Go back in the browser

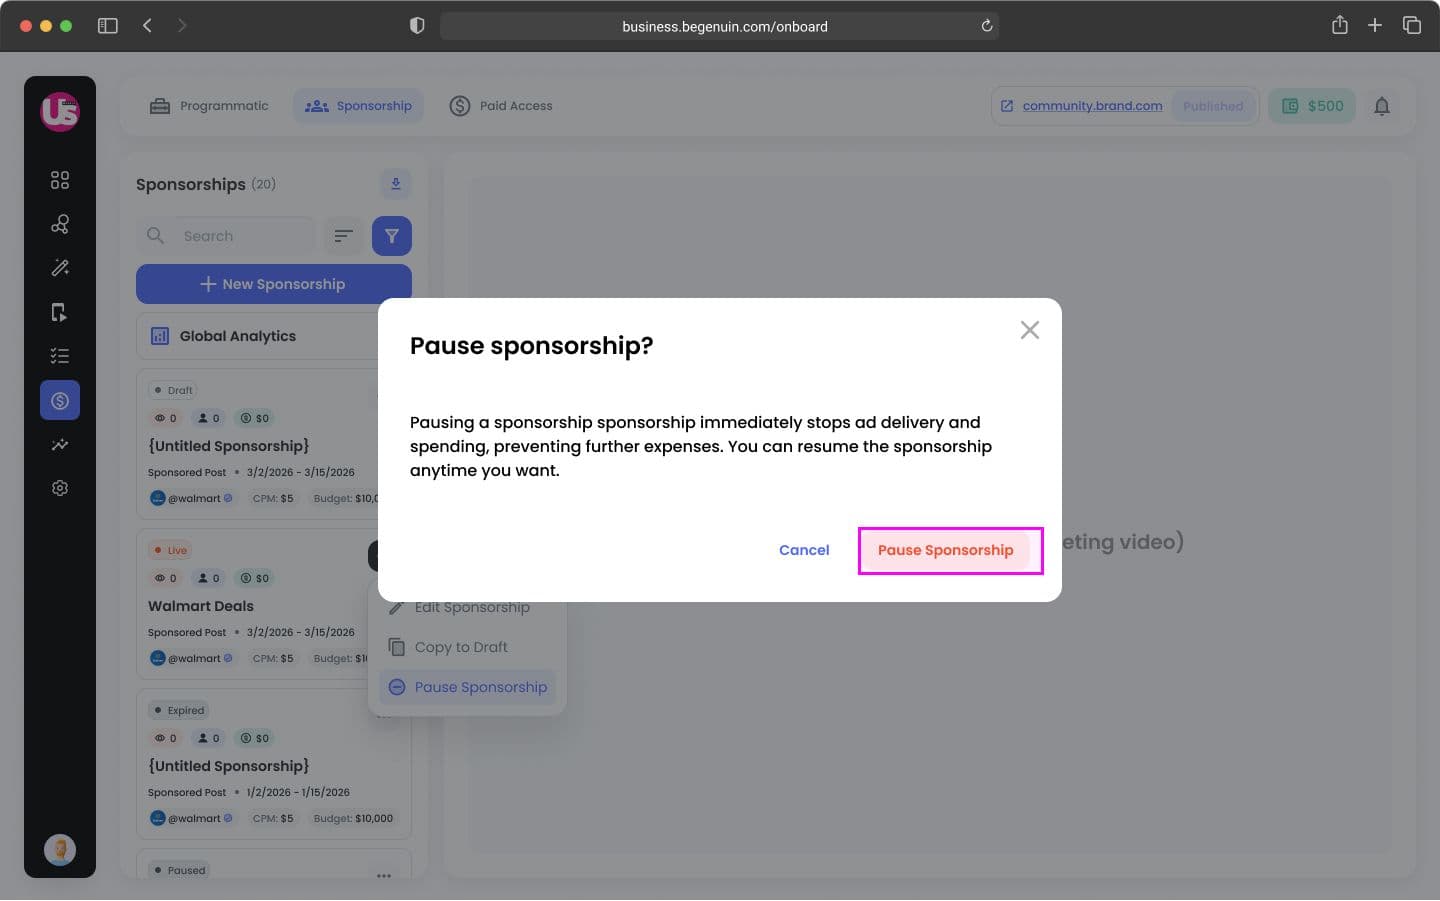click(x=148, y=26)
